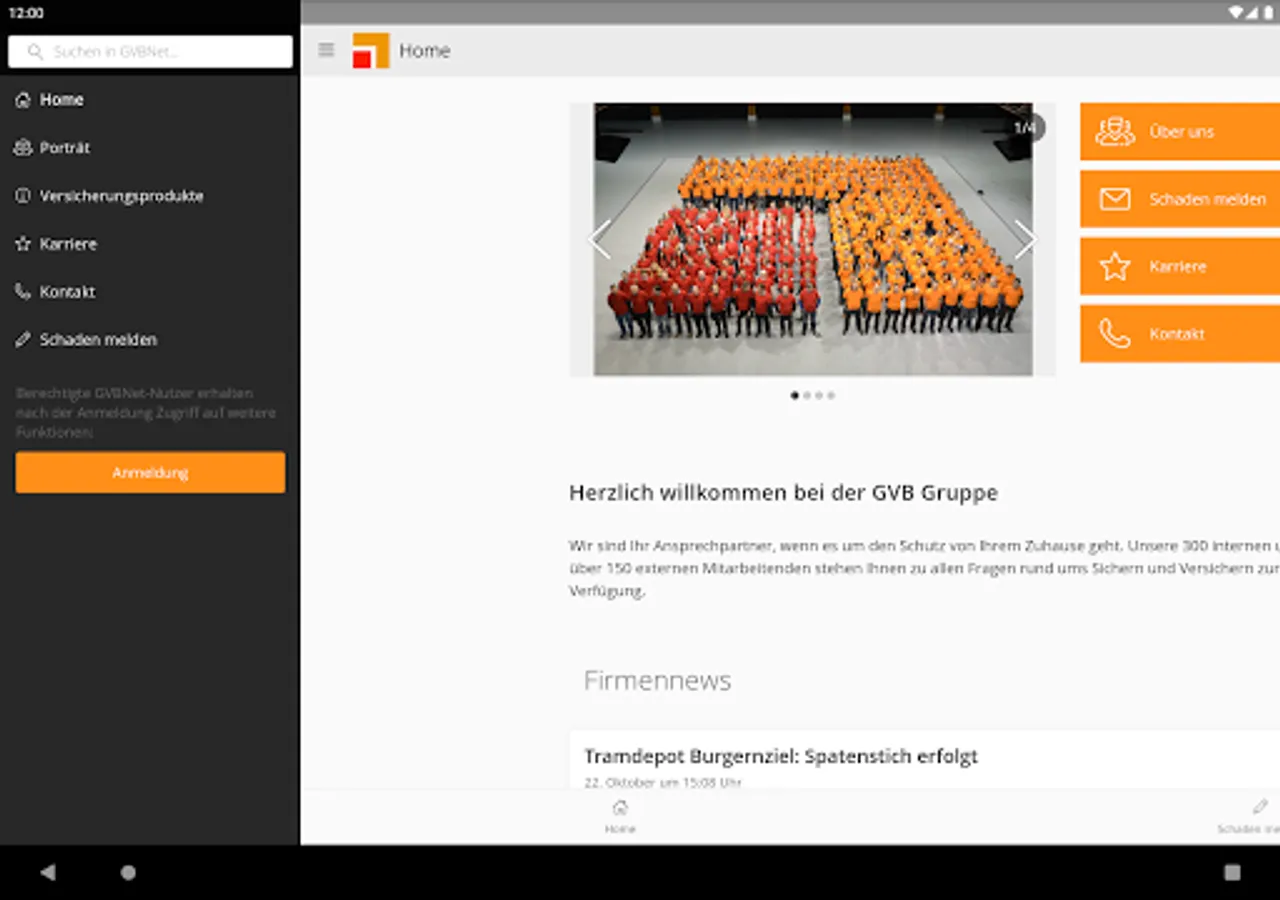Open the Karriere orange tile
This screenshot has width=1280, height=900.
1180,266
